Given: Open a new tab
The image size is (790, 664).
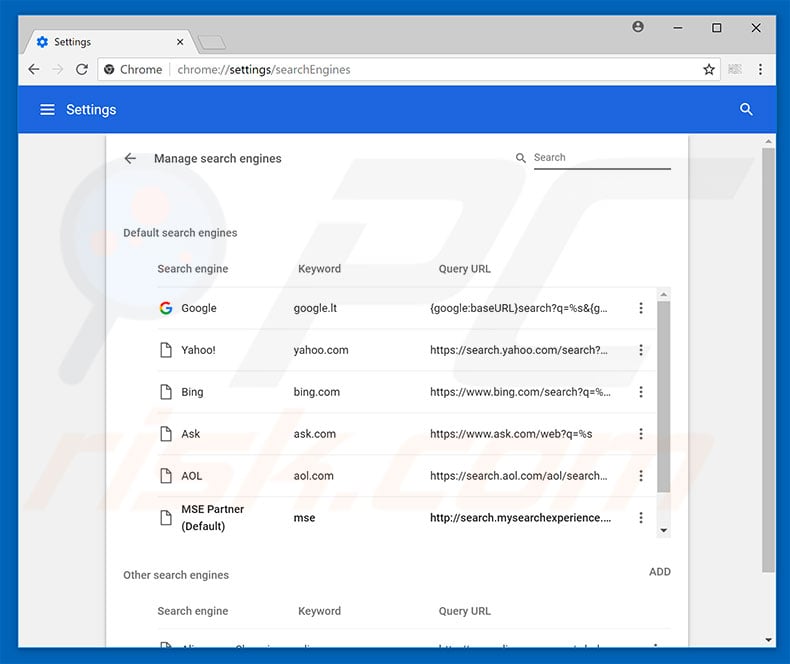Looking at the screenshot, I should coord(212,43).
